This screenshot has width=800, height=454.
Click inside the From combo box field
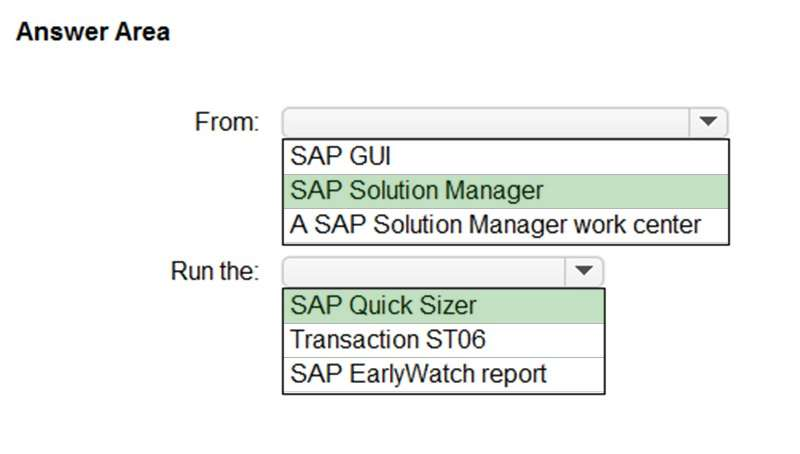[487, 122]
